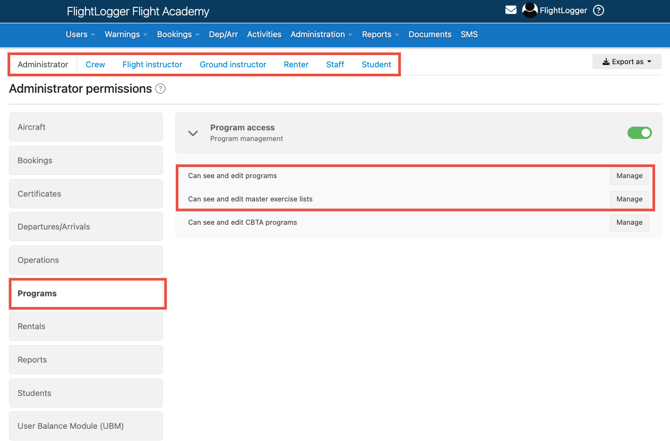The height and width of the screenshot is (441, 670).
Task: Click Manage for edit programs permission
Action: point(629,176)
